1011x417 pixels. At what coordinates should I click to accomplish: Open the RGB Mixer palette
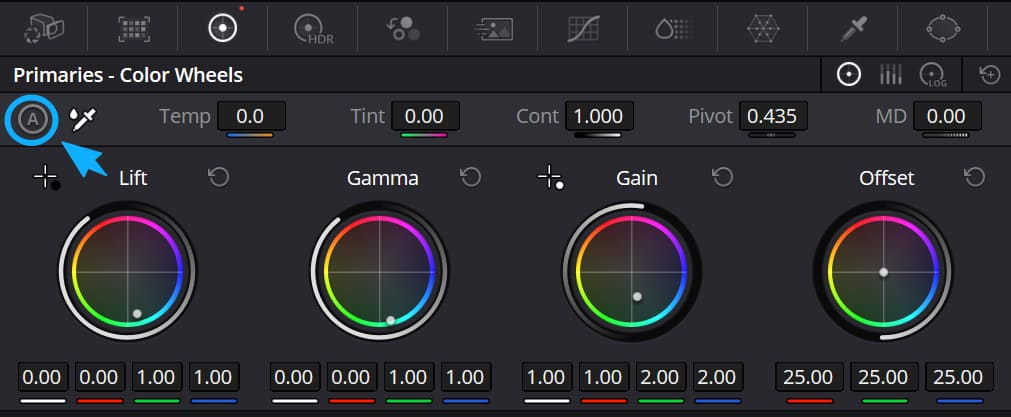[403, 28]
